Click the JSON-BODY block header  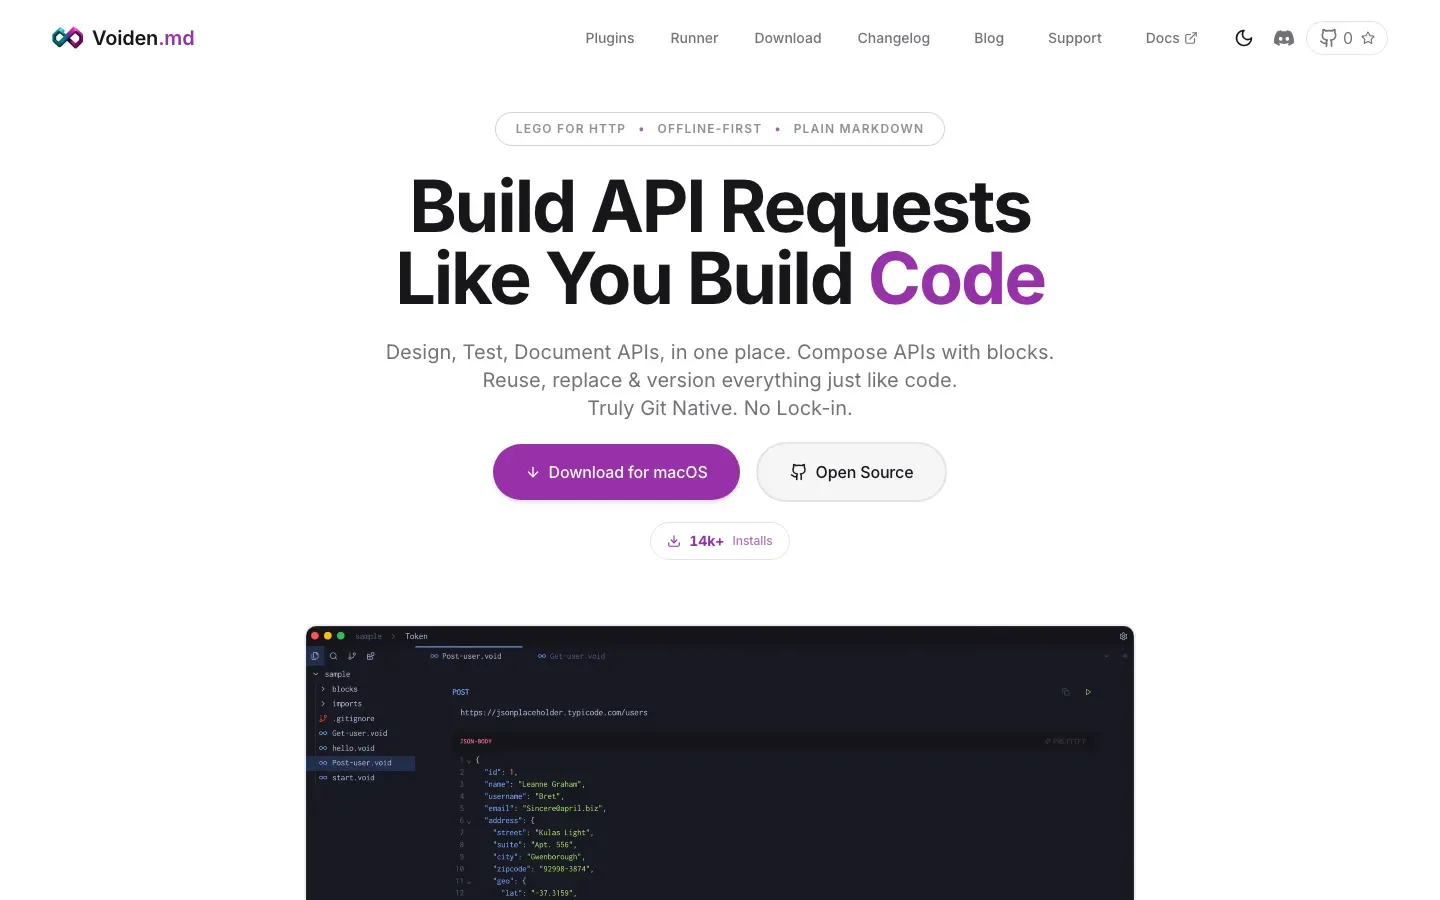476,741
